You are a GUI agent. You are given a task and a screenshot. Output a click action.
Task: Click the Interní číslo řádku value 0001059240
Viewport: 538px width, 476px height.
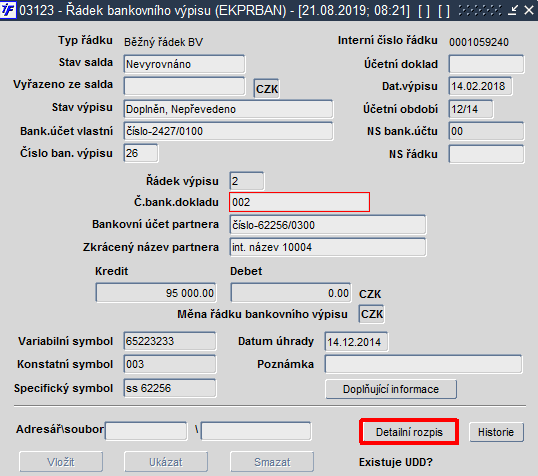(479, 42)
